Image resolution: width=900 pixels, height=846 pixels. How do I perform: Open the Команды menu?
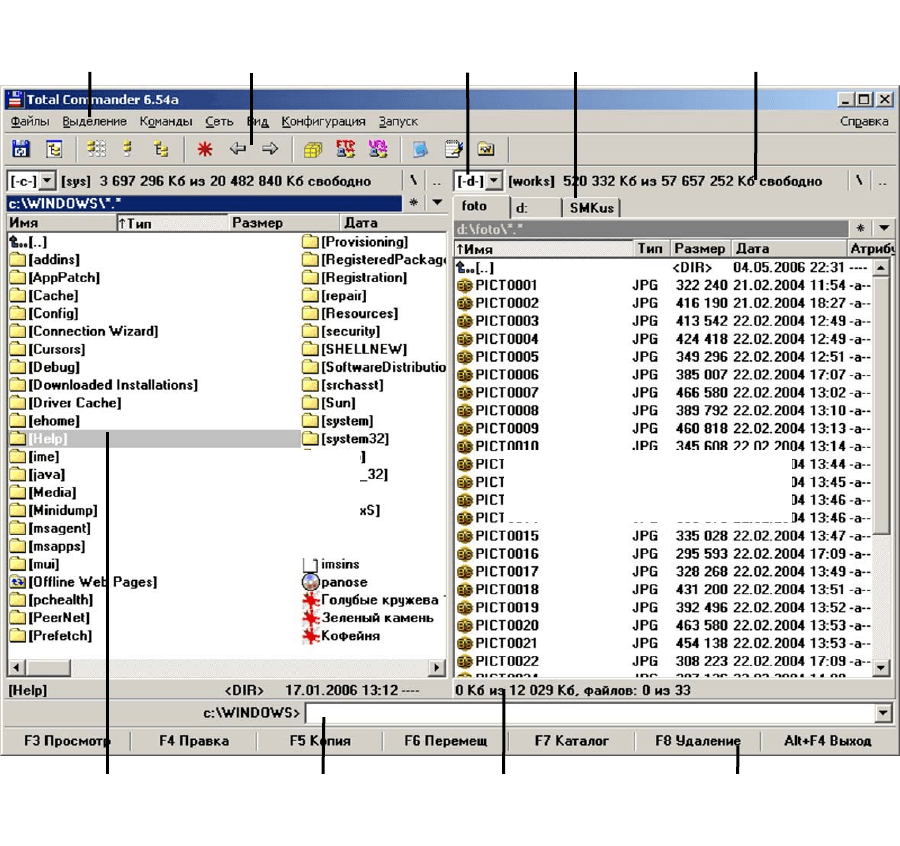[x=166, y=122]
